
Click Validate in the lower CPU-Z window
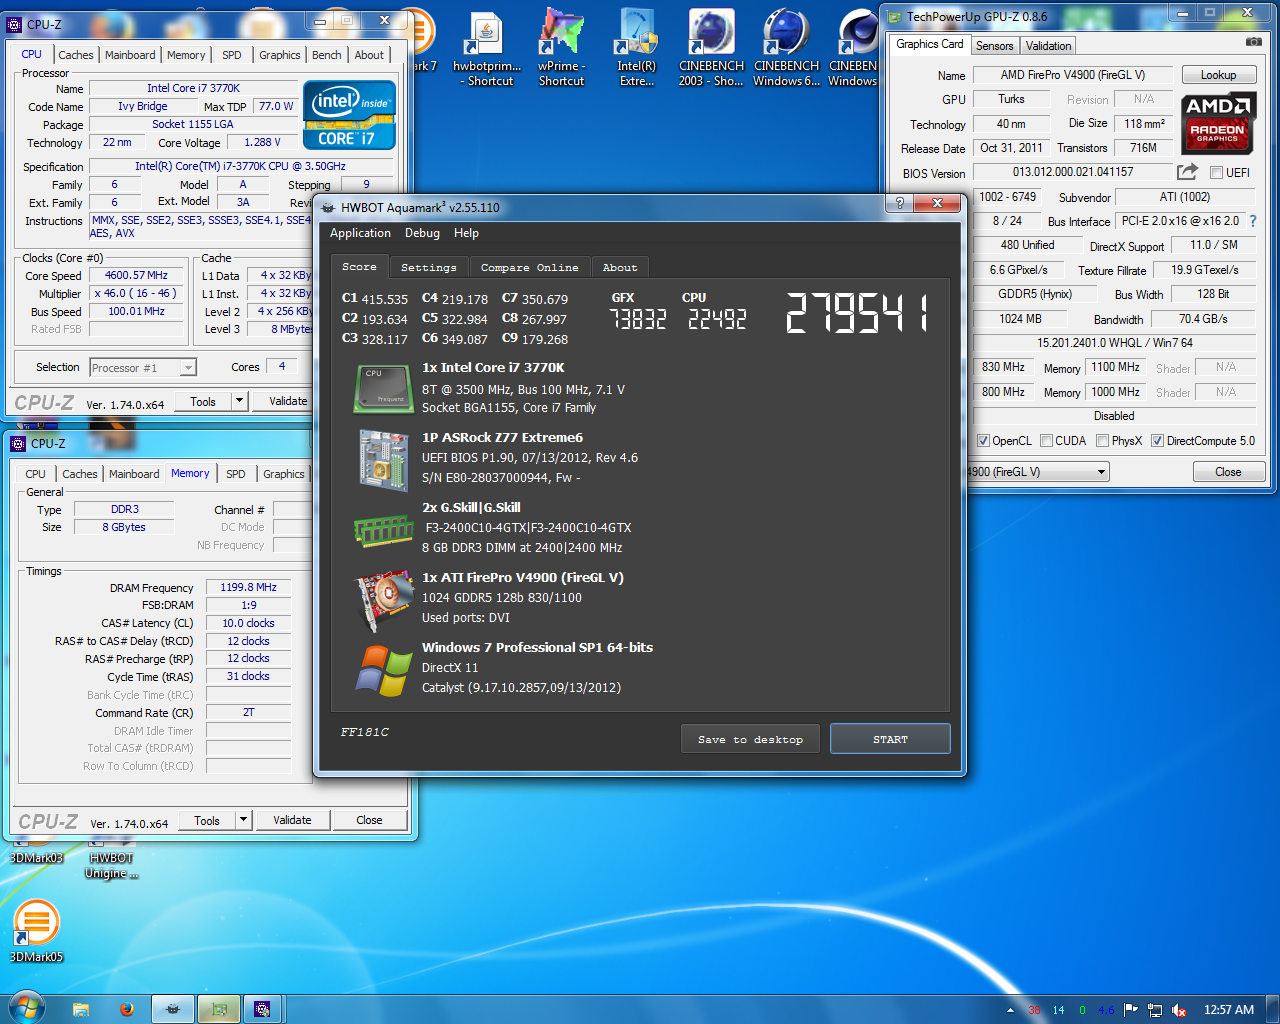[x=292, y=820]
